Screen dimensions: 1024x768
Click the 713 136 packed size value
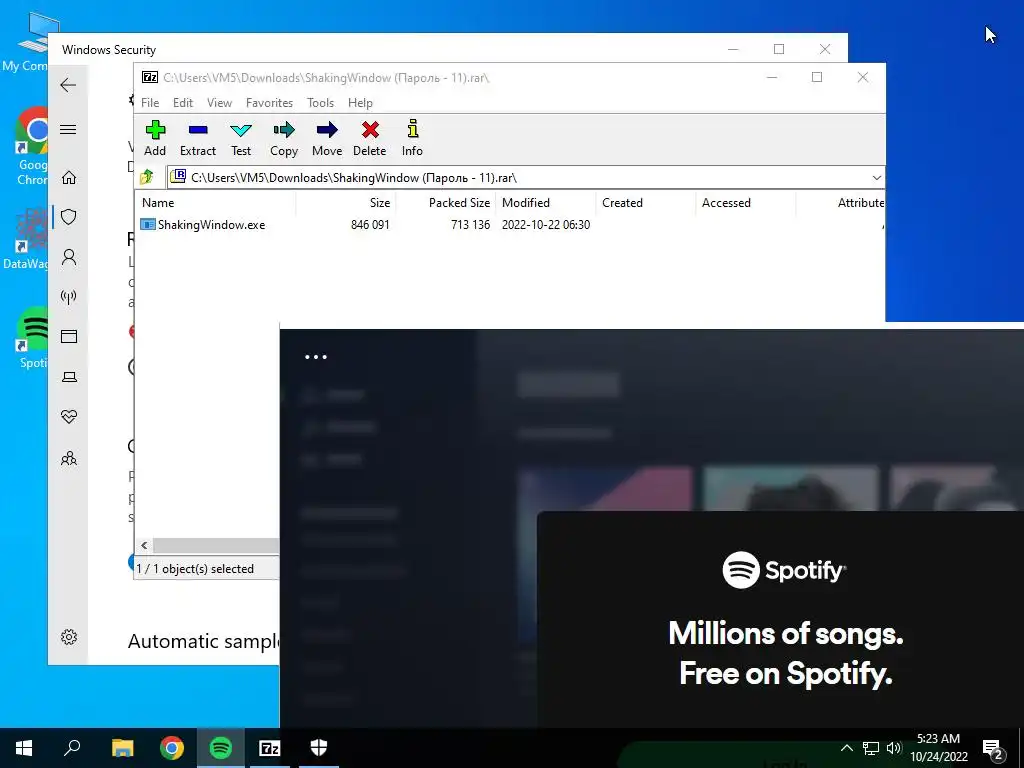tap(470, 225)
